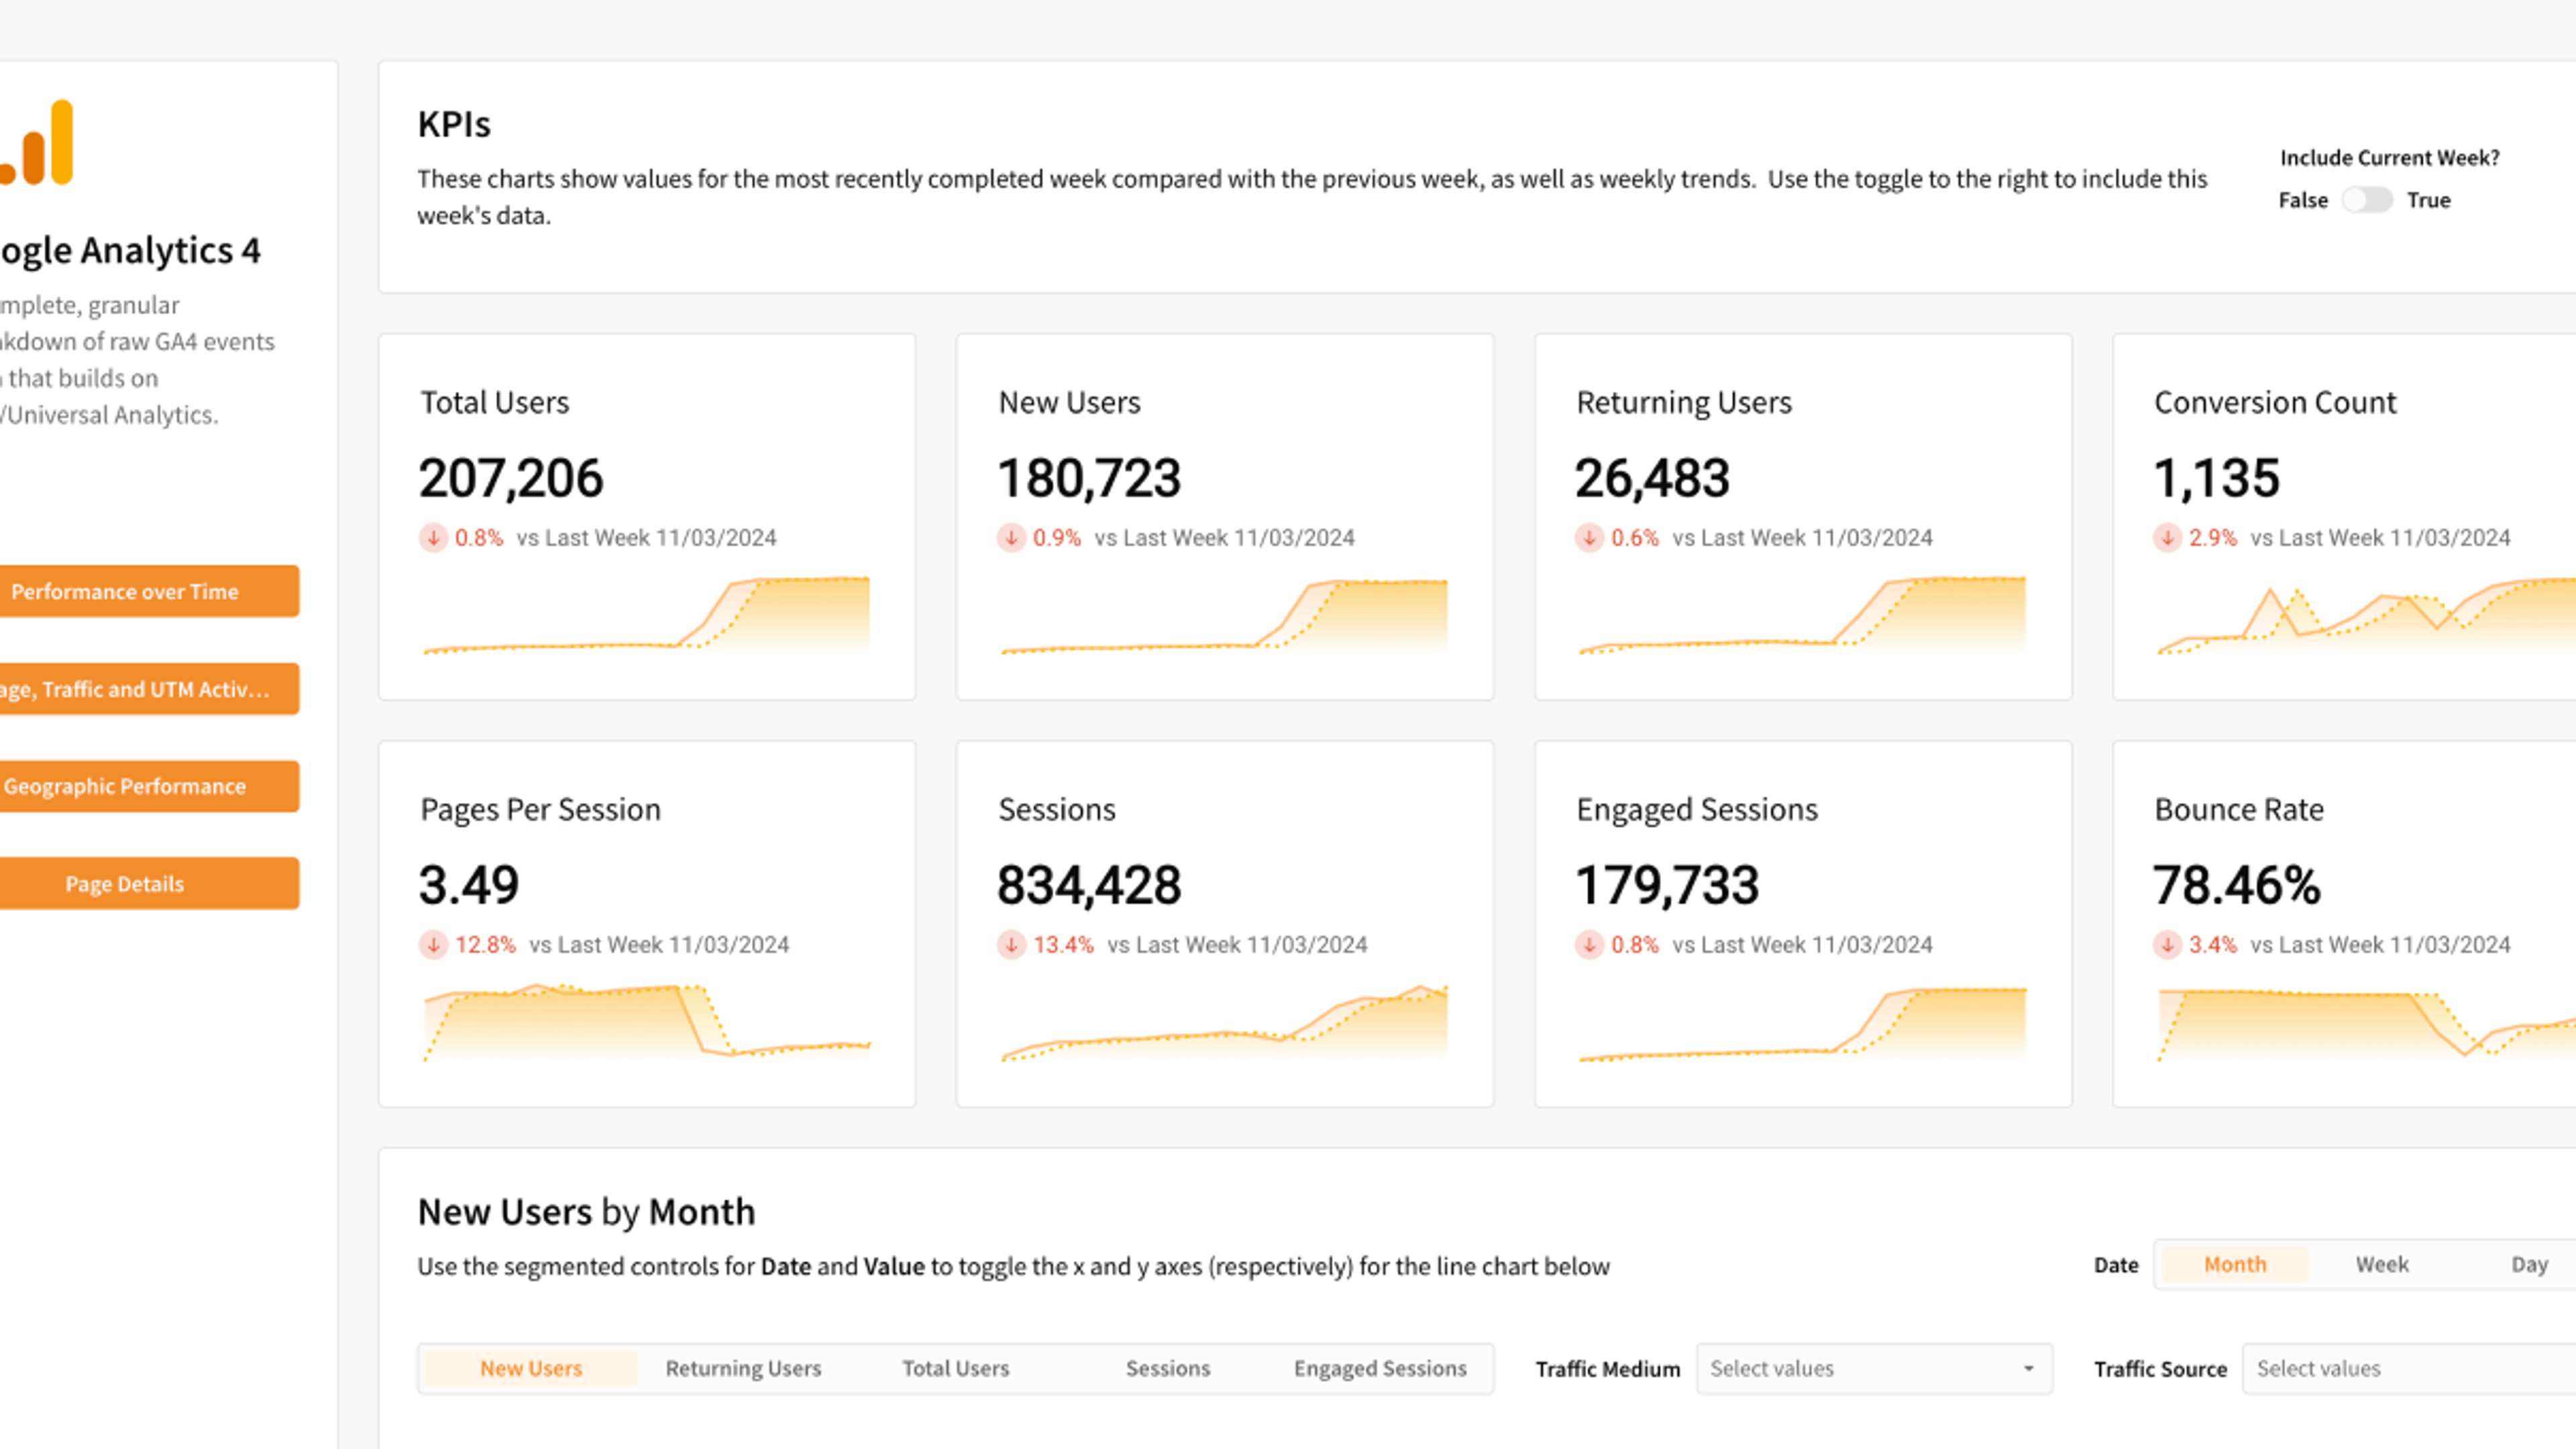The width and height of the screenshot is (2576, 1449).
Task: Click the 3.4% change in Bounce Rate card
Action: pyautogui.click(x=2213, y=945)
